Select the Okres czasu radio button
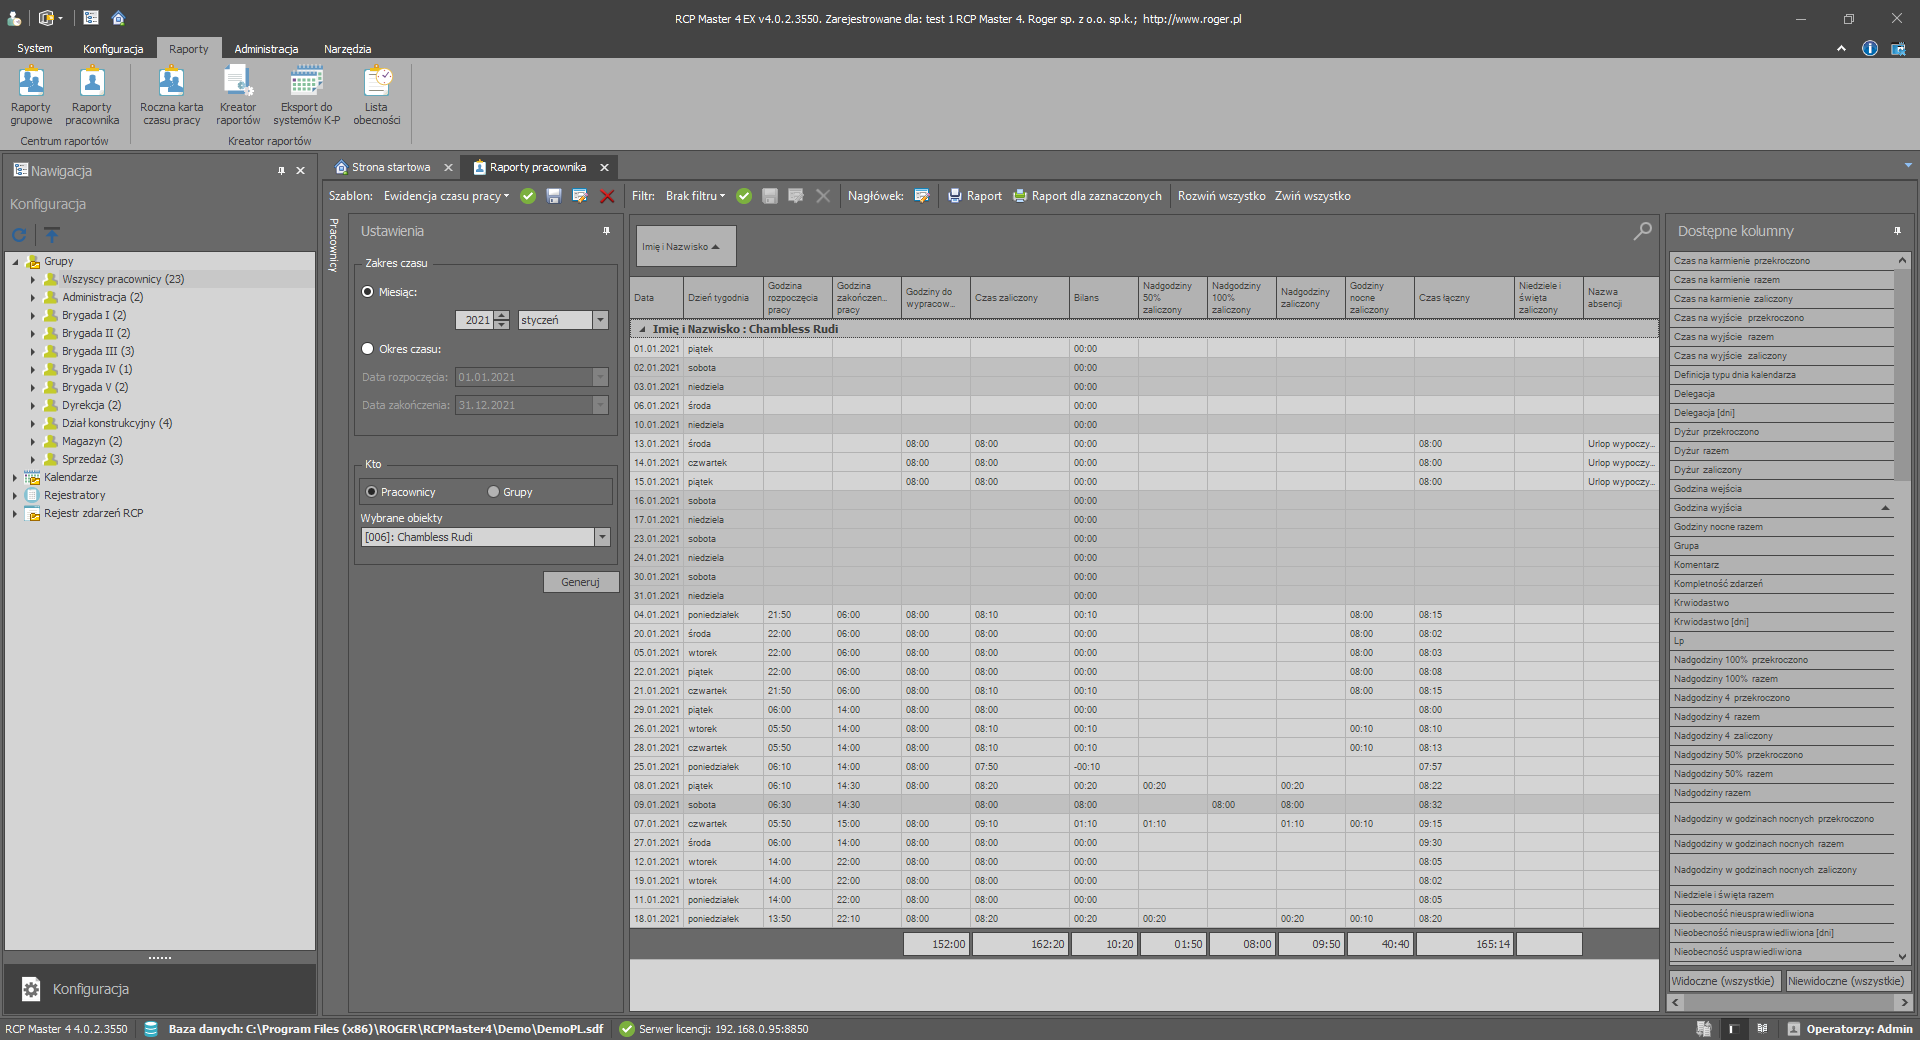 pyautogui.click(x=368, y=349)
